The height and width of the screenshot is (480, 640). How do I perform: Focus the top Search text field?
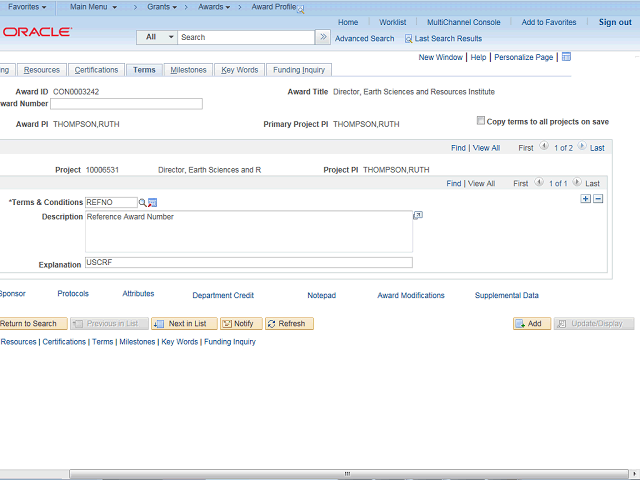246,37
